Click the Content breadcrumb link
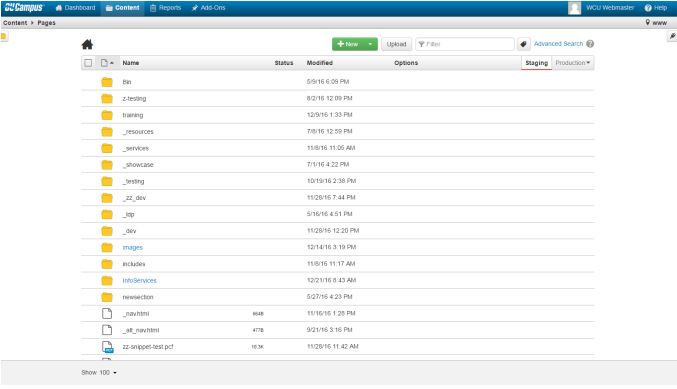 (15, 23)
